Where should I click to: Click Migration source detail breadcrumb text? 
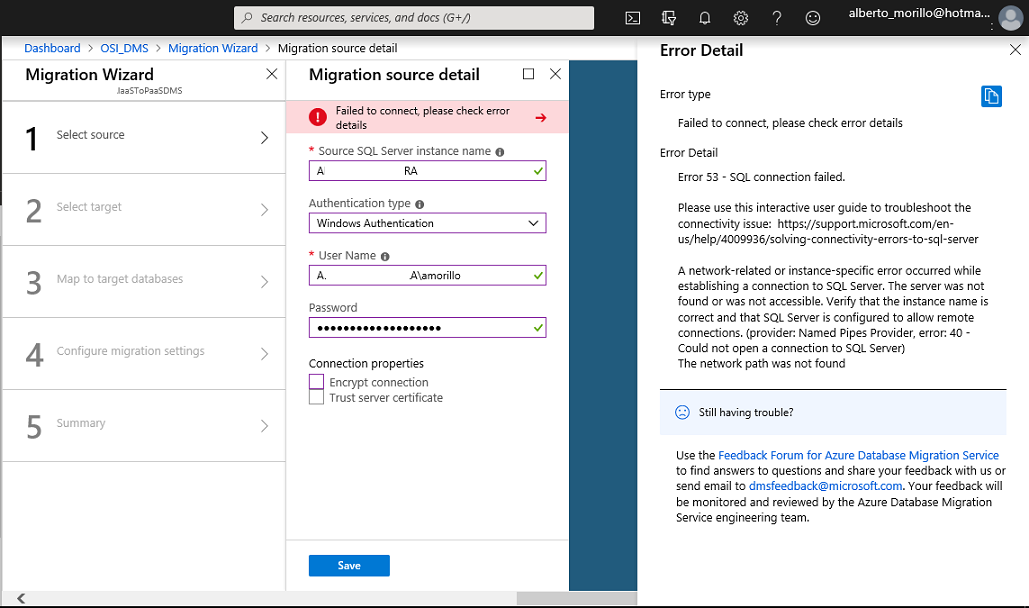pyautogui.click(x=337, y=48)
